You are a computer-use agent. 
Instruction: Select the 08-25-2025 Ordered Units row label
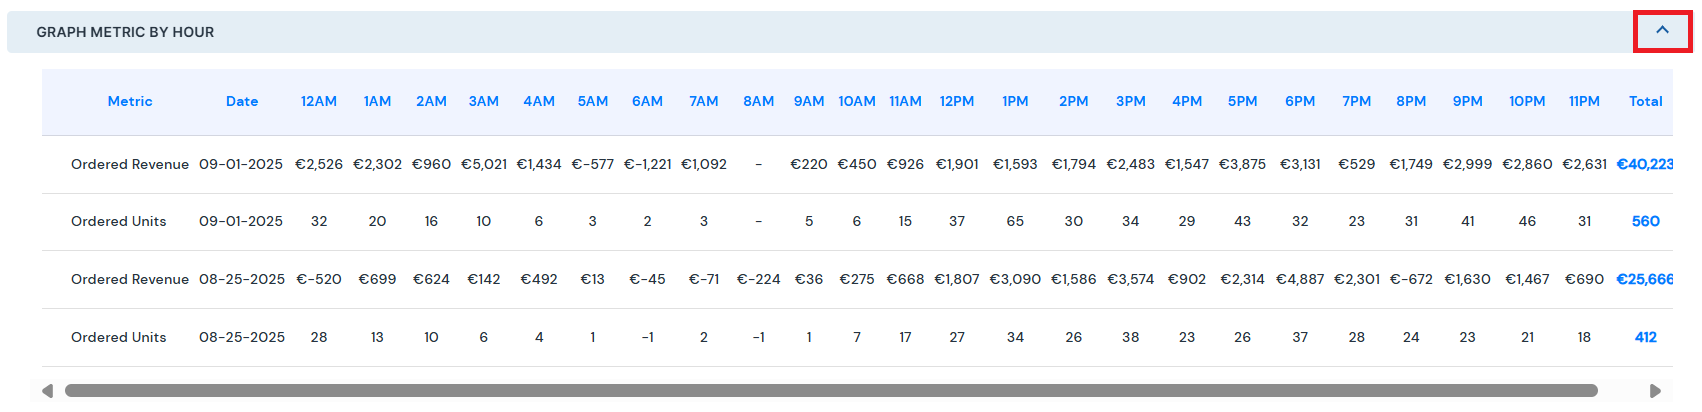coord(119,337)
